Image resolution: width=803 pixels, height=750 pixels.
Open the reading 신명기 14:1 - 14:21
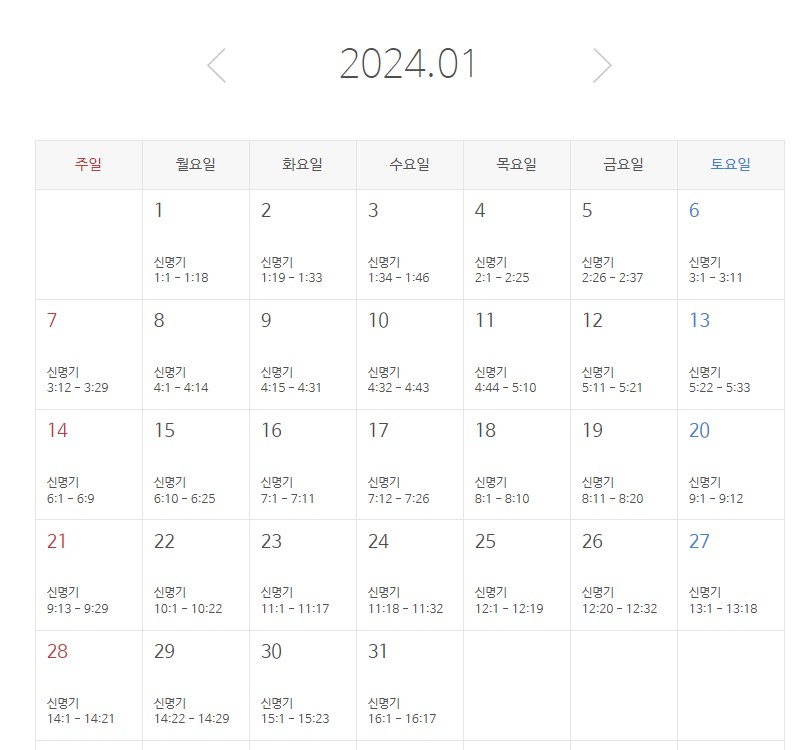[81, 711]
